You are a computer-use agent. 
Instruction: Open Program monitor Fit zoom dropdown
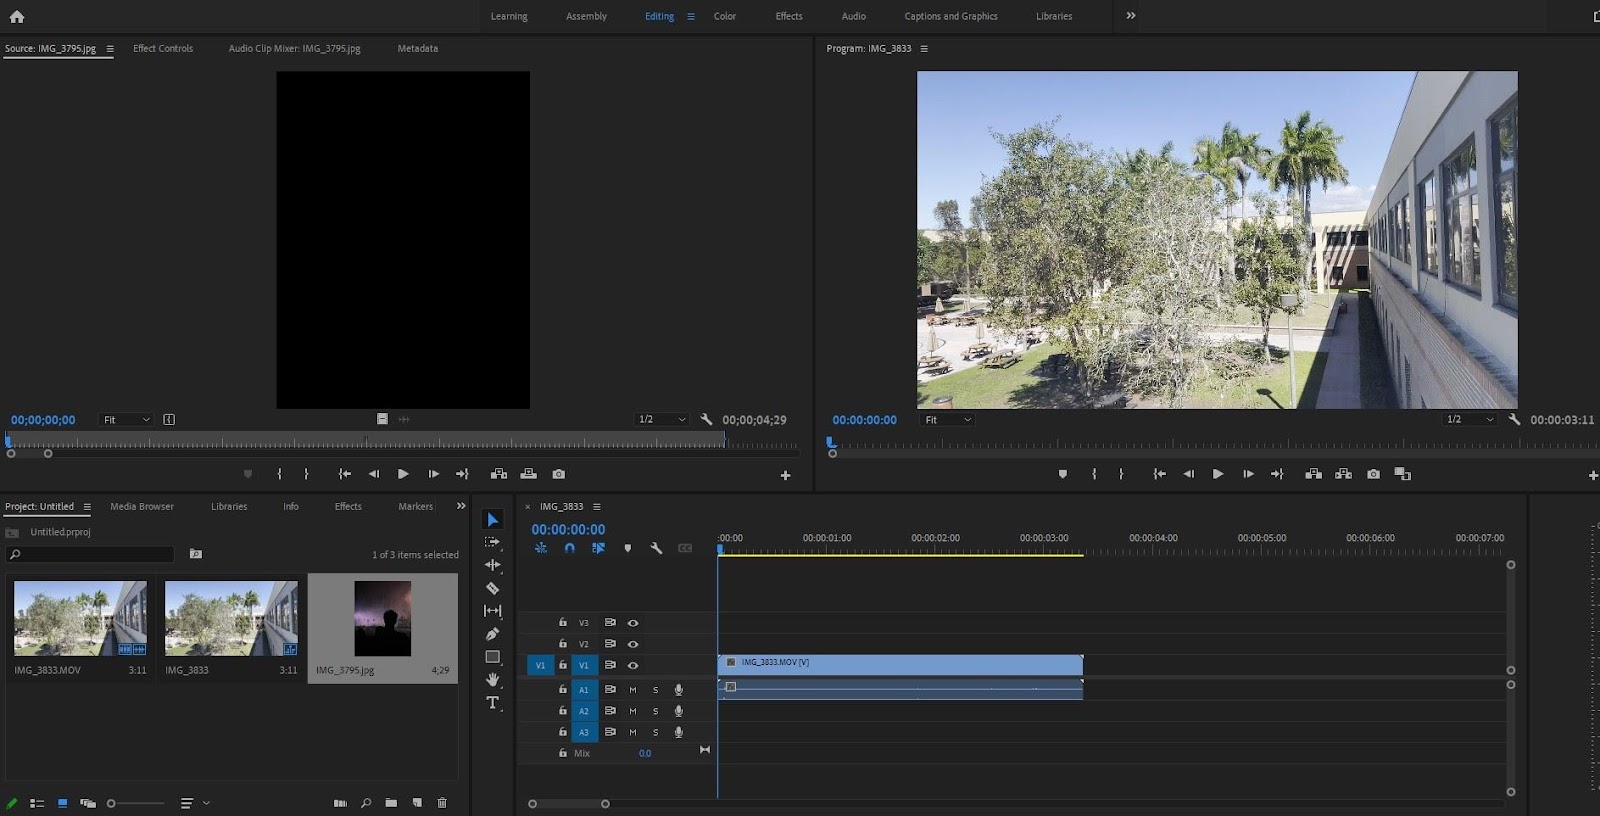coord(948,420)
